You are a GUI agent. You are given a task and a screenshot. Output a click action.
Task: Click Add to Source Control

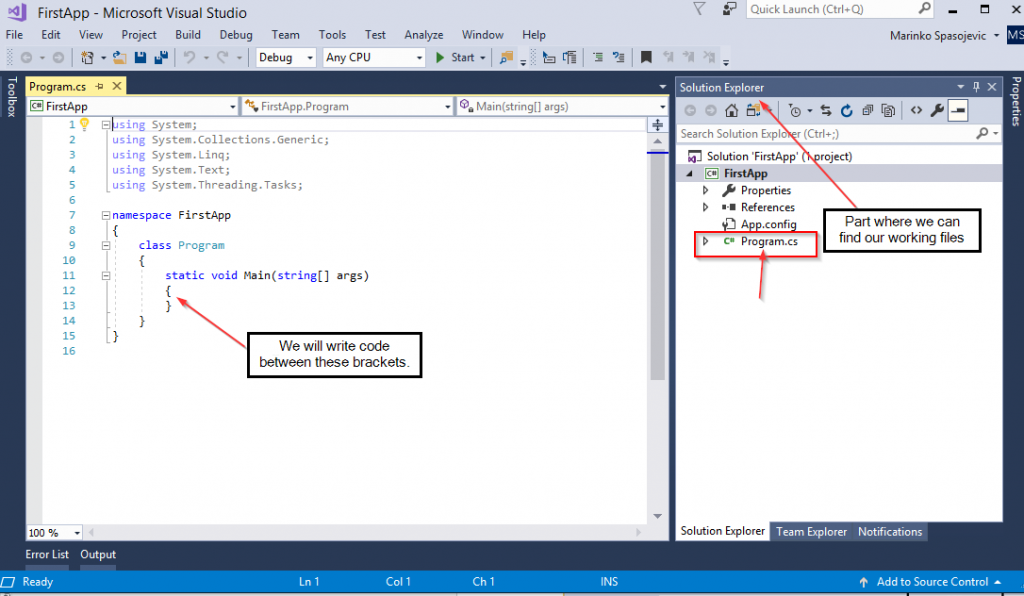[932, 582]
